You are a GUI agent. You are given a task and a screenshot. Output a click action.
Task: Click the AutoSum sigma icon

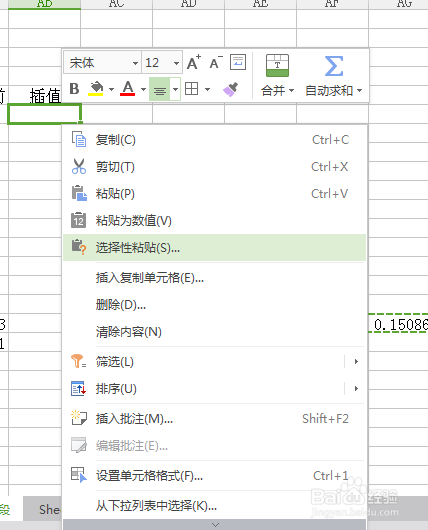(334, 66)
